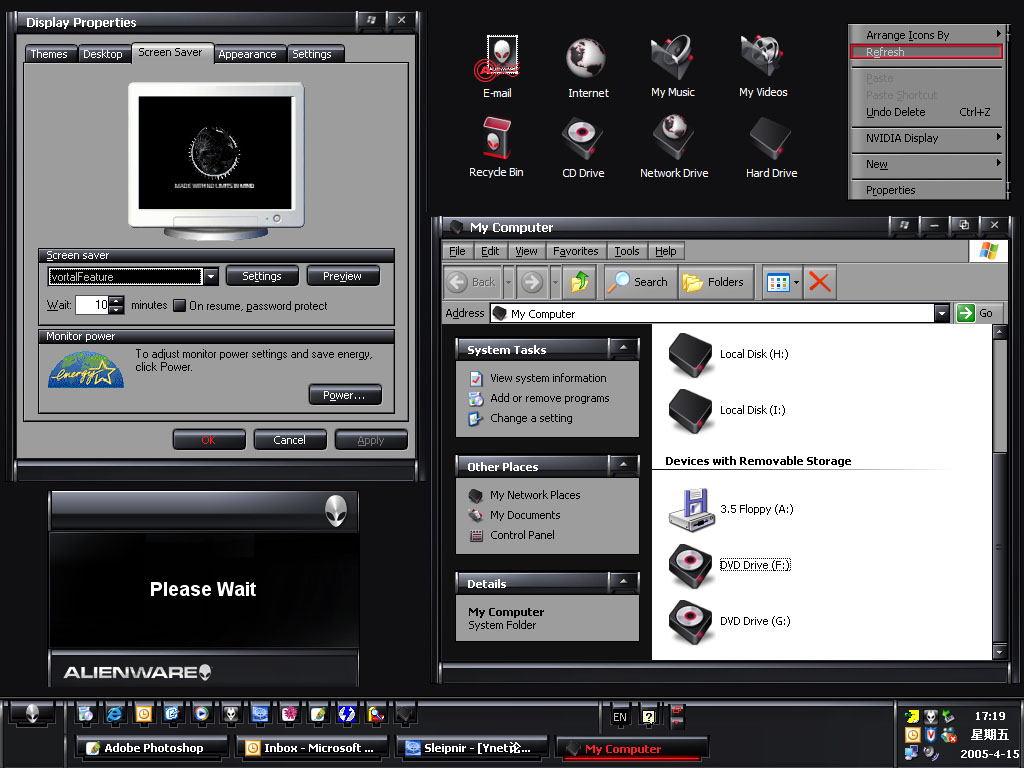Viewport: 1024px width, 768px height.
Task: Open the File menu in My Computer
Action: coord(457,251)
